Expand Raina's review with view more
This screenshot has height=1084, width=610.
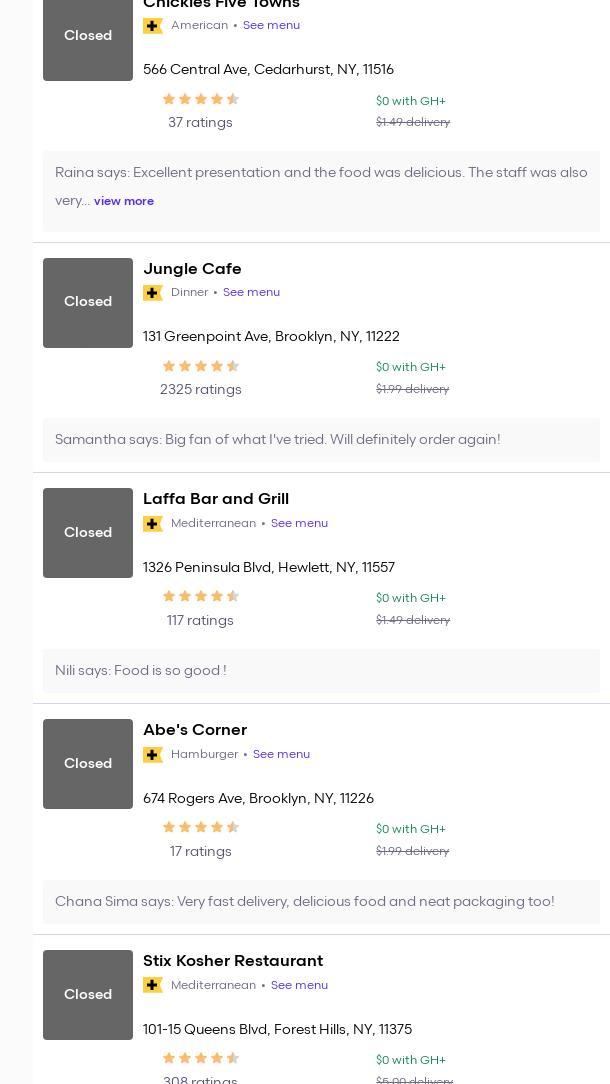[x=124, y=201]
